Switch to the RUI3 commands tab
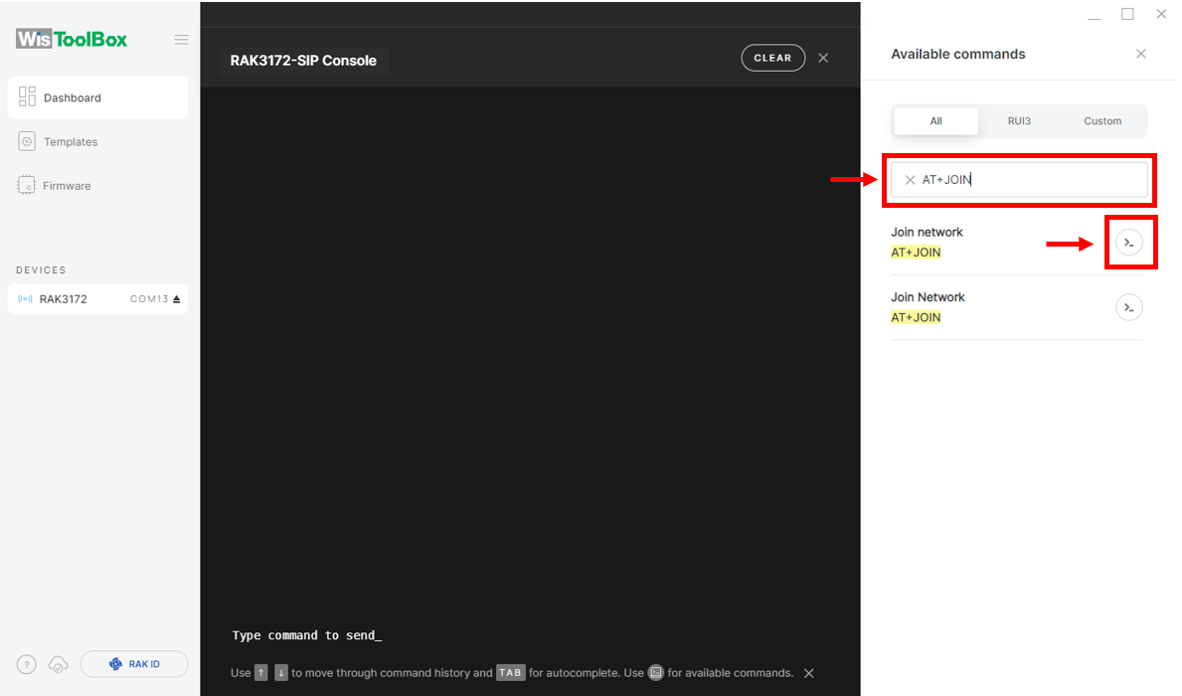The image size is (1182, 696). (x=1019, y=121)
